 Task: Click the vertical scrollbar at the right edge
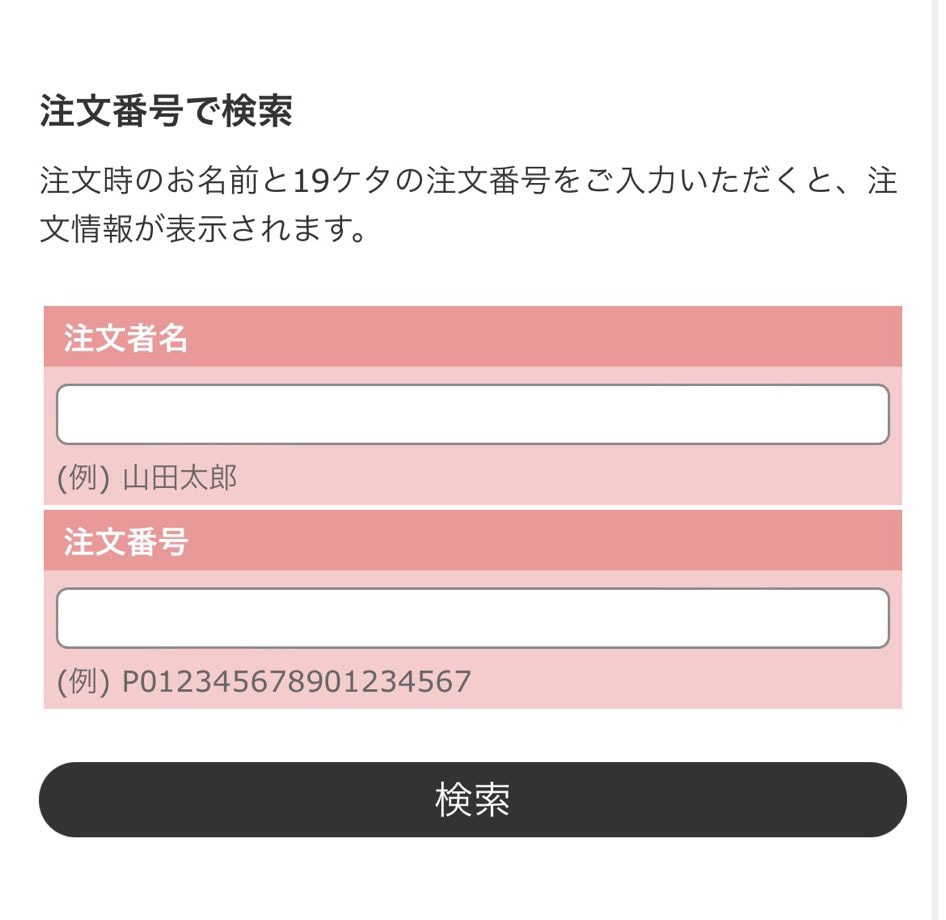(939, 460)
